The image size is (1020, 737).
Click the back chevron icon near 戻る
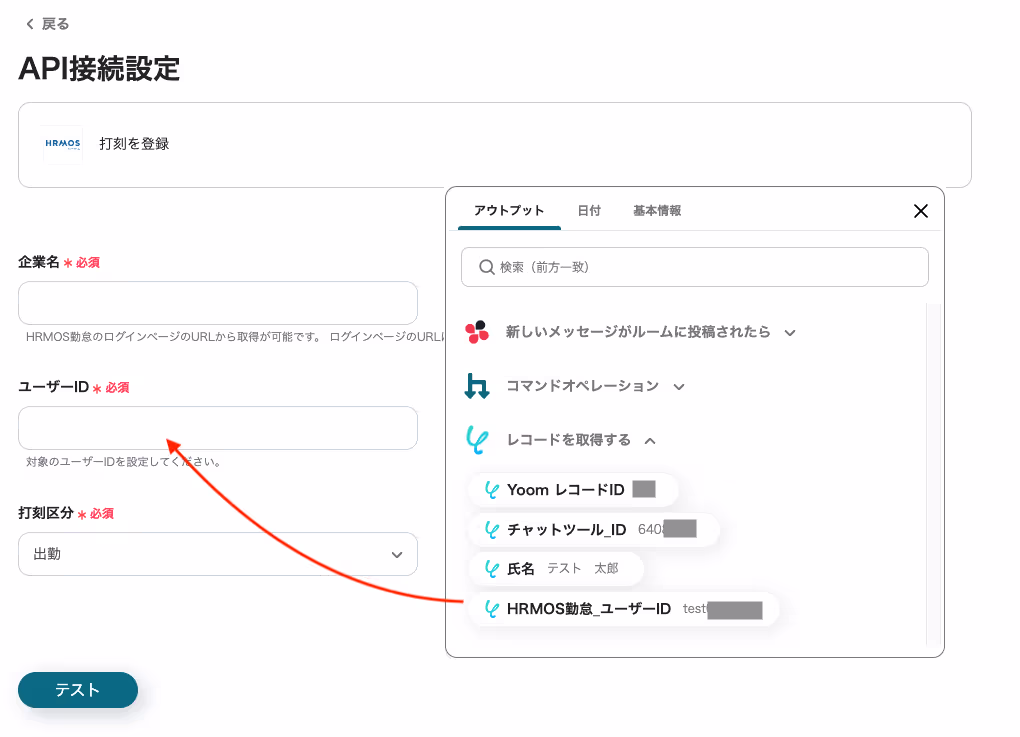pos(29,24)
